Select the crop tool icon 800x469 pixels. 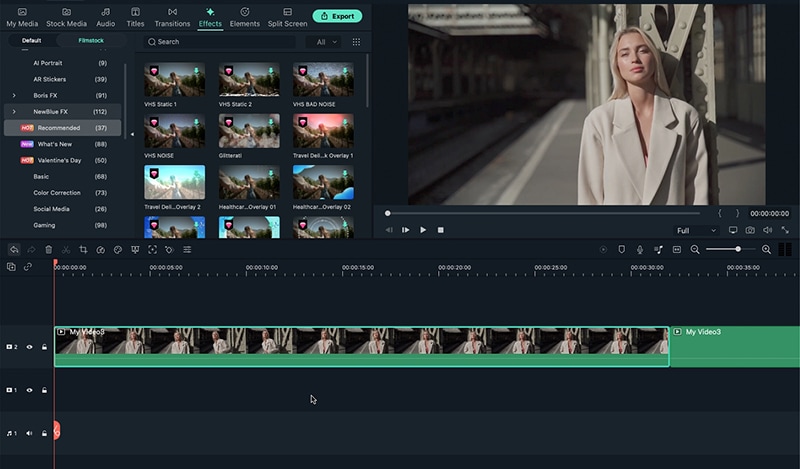[x=83, y=250]
